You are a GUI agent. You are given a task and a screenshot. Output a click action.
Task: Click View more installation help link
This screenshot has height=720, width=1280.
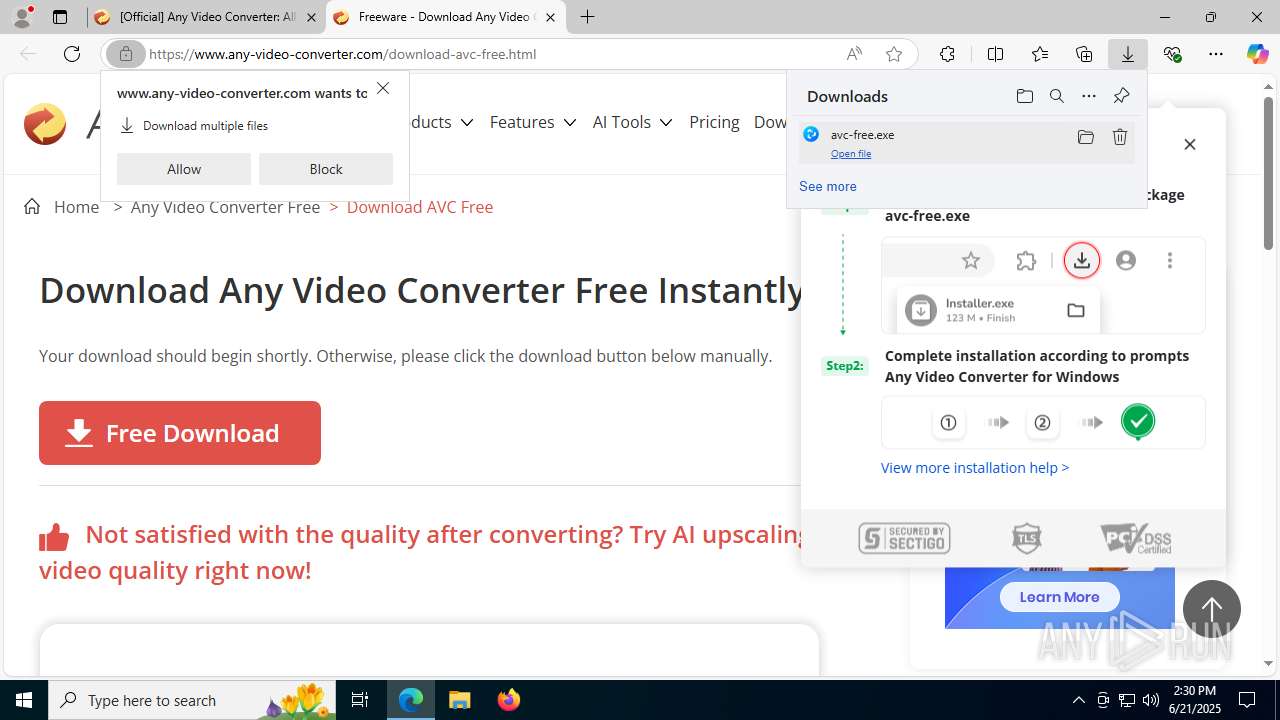(x=975, y=467)
